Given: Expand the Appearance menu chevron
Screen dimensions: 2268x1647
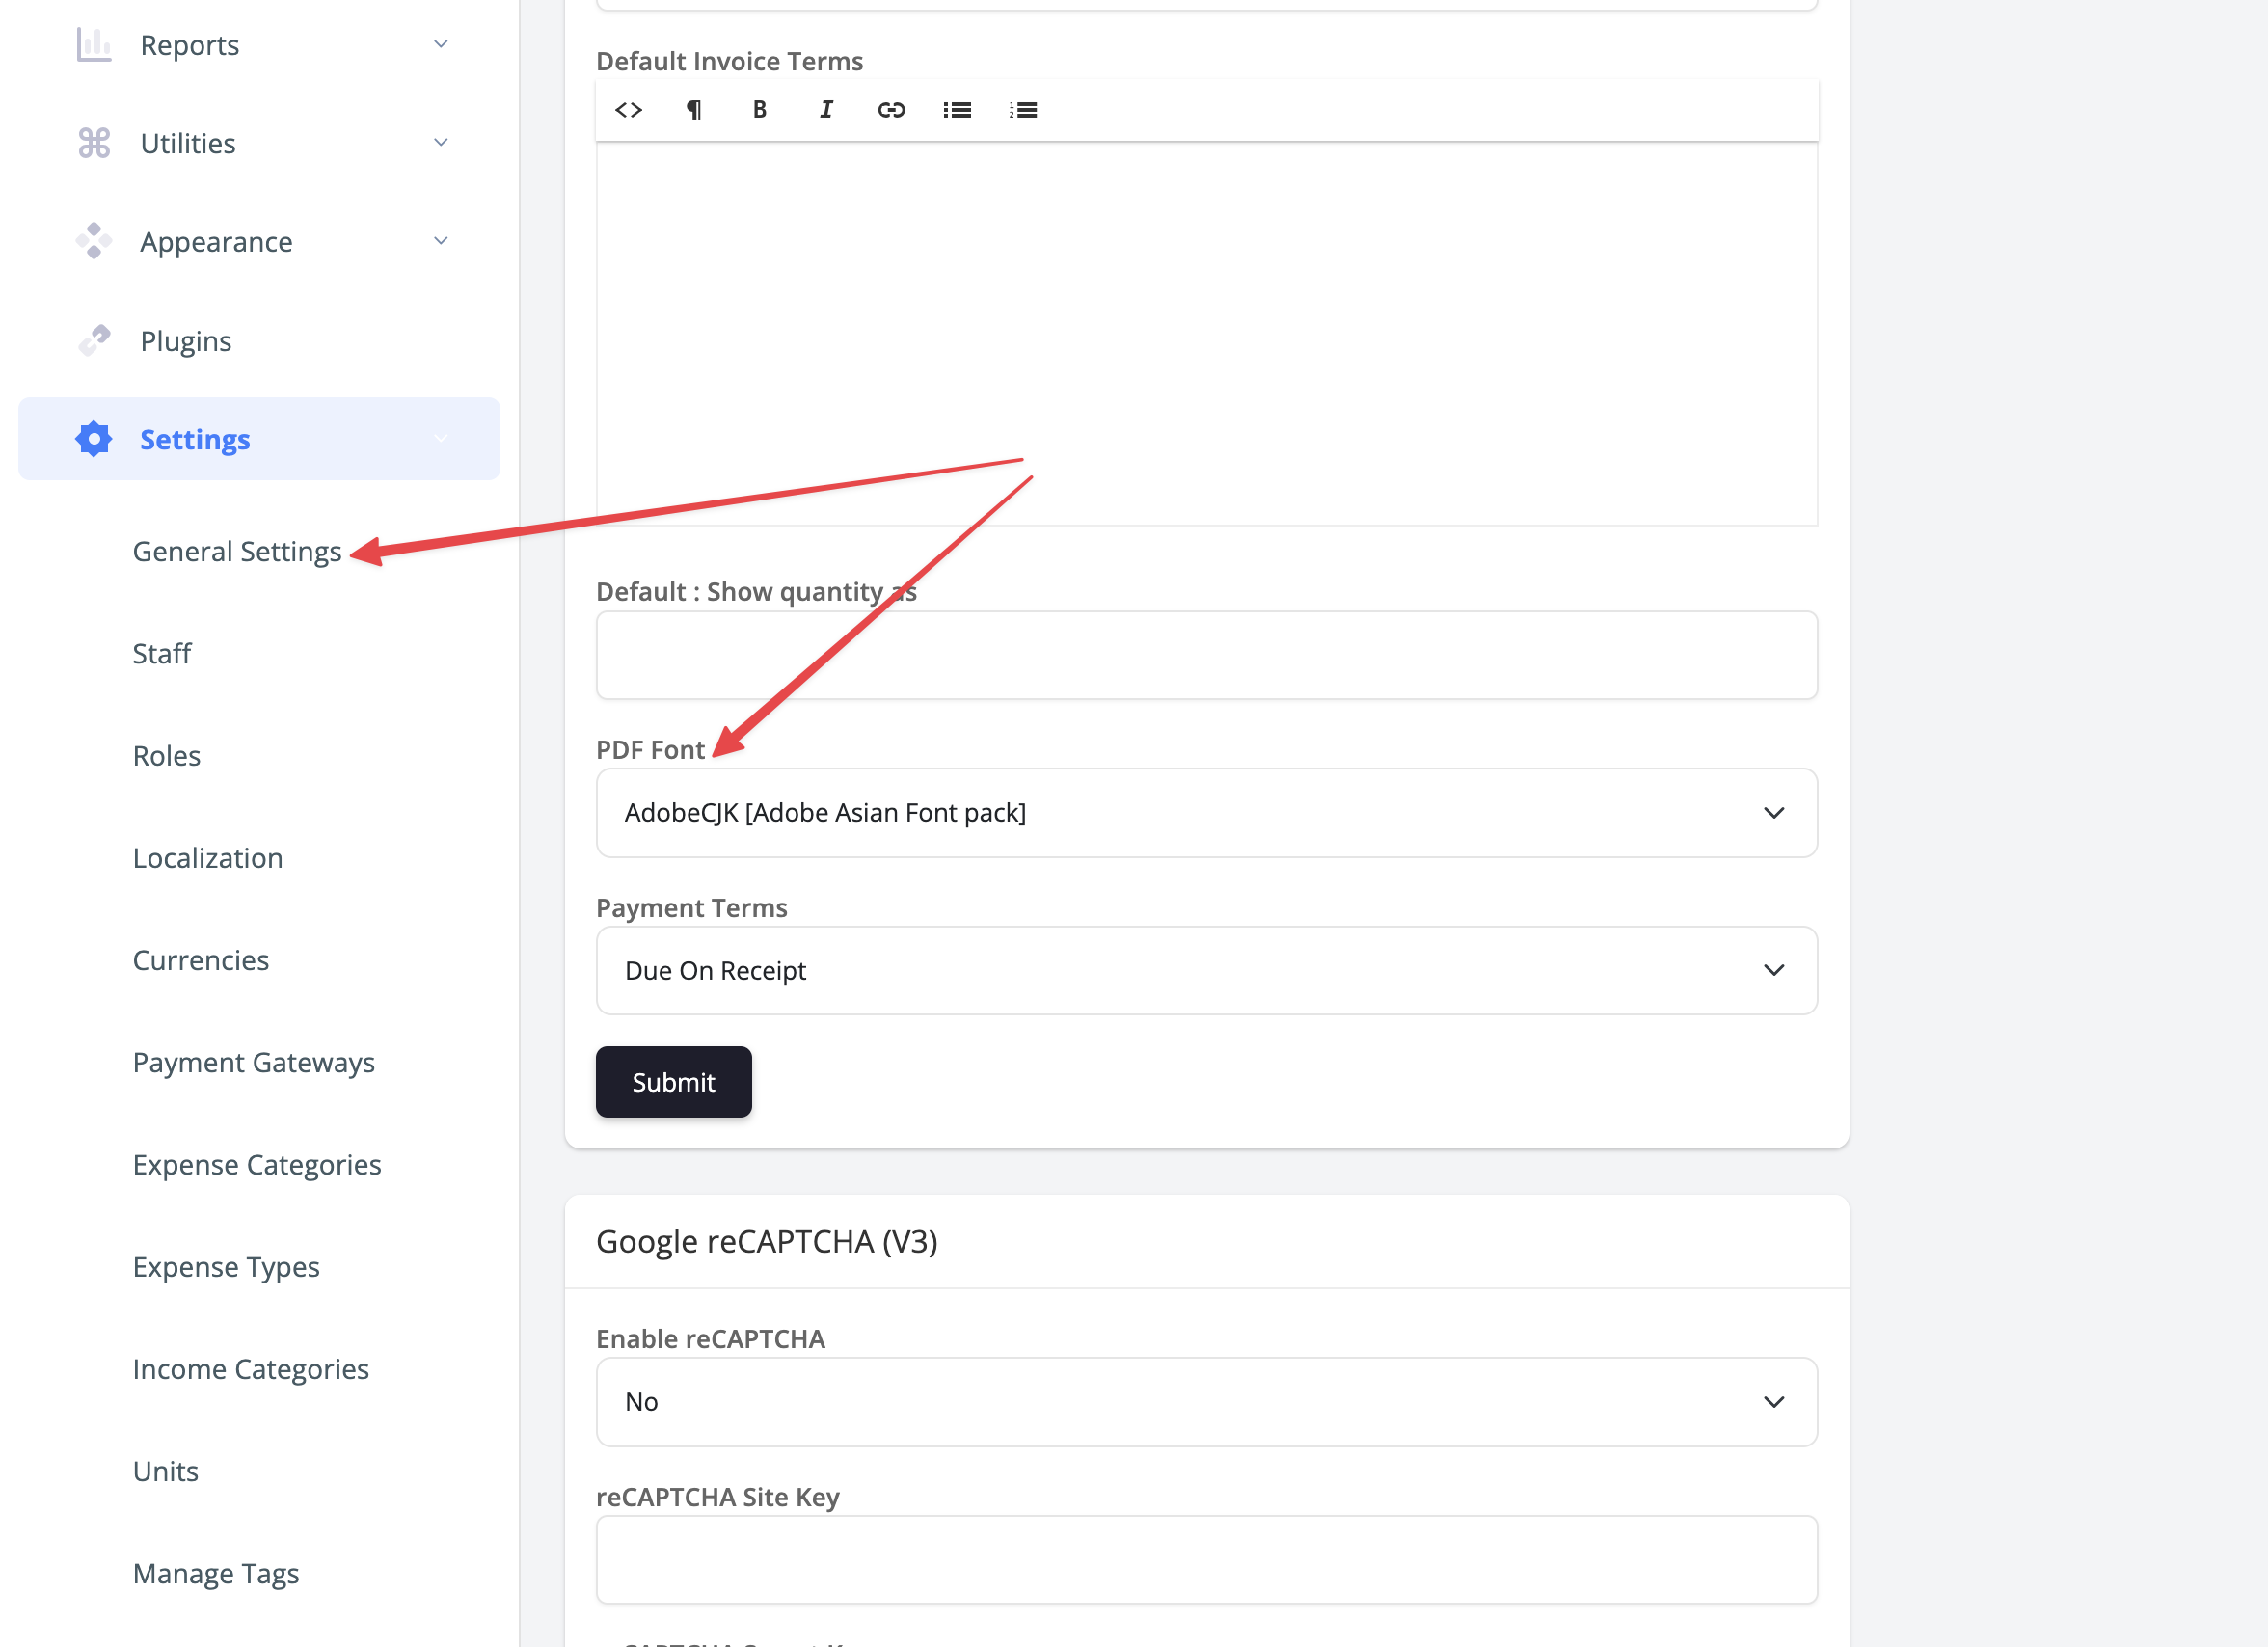Looking at the screenshot, I should (x=441, y=241).
